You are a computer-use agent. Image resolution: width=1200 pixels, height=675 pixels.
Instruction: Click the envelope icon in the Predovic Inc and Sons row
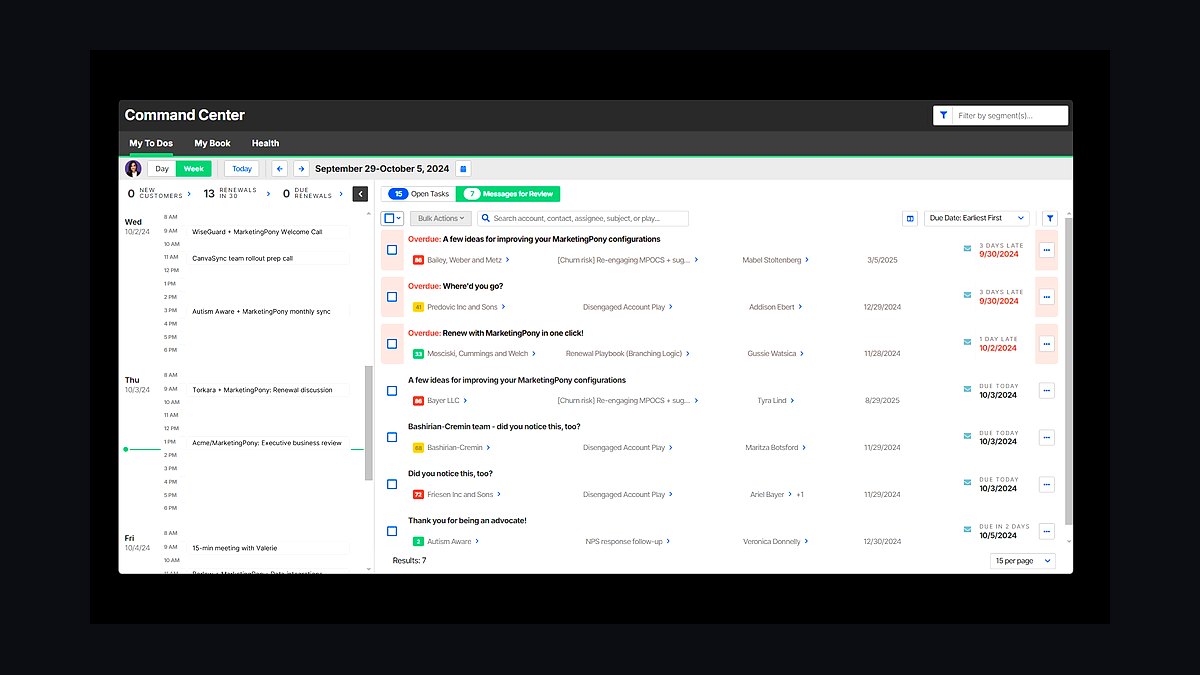coord(967,295)
